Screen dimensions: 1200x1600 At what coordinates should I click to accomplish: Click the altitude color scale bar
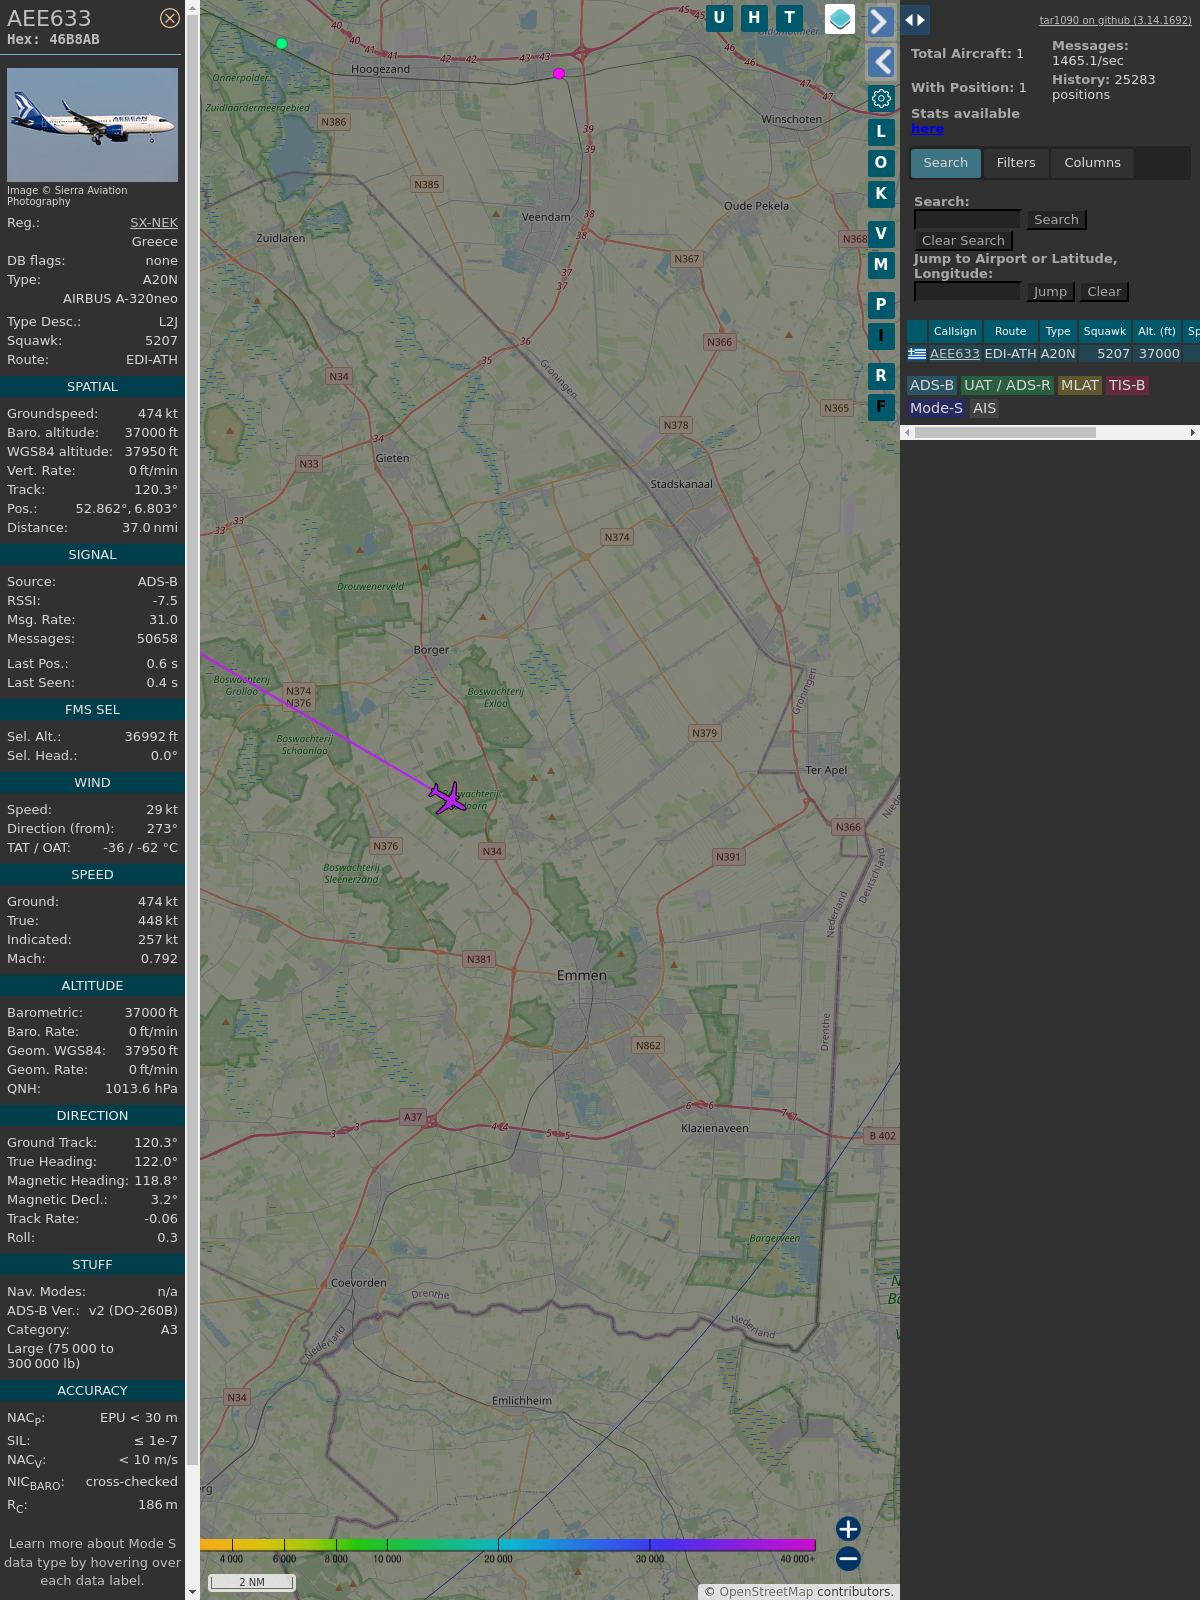[508, 1545]
